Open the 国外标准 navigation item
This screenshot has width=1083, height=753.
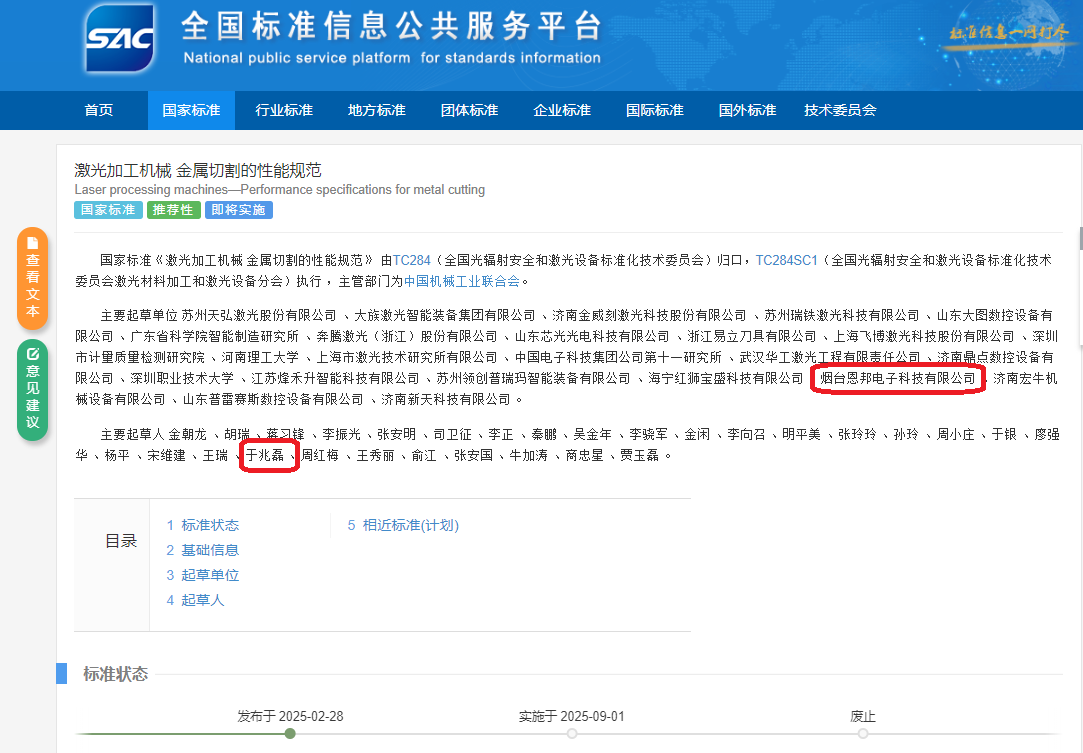747,111
